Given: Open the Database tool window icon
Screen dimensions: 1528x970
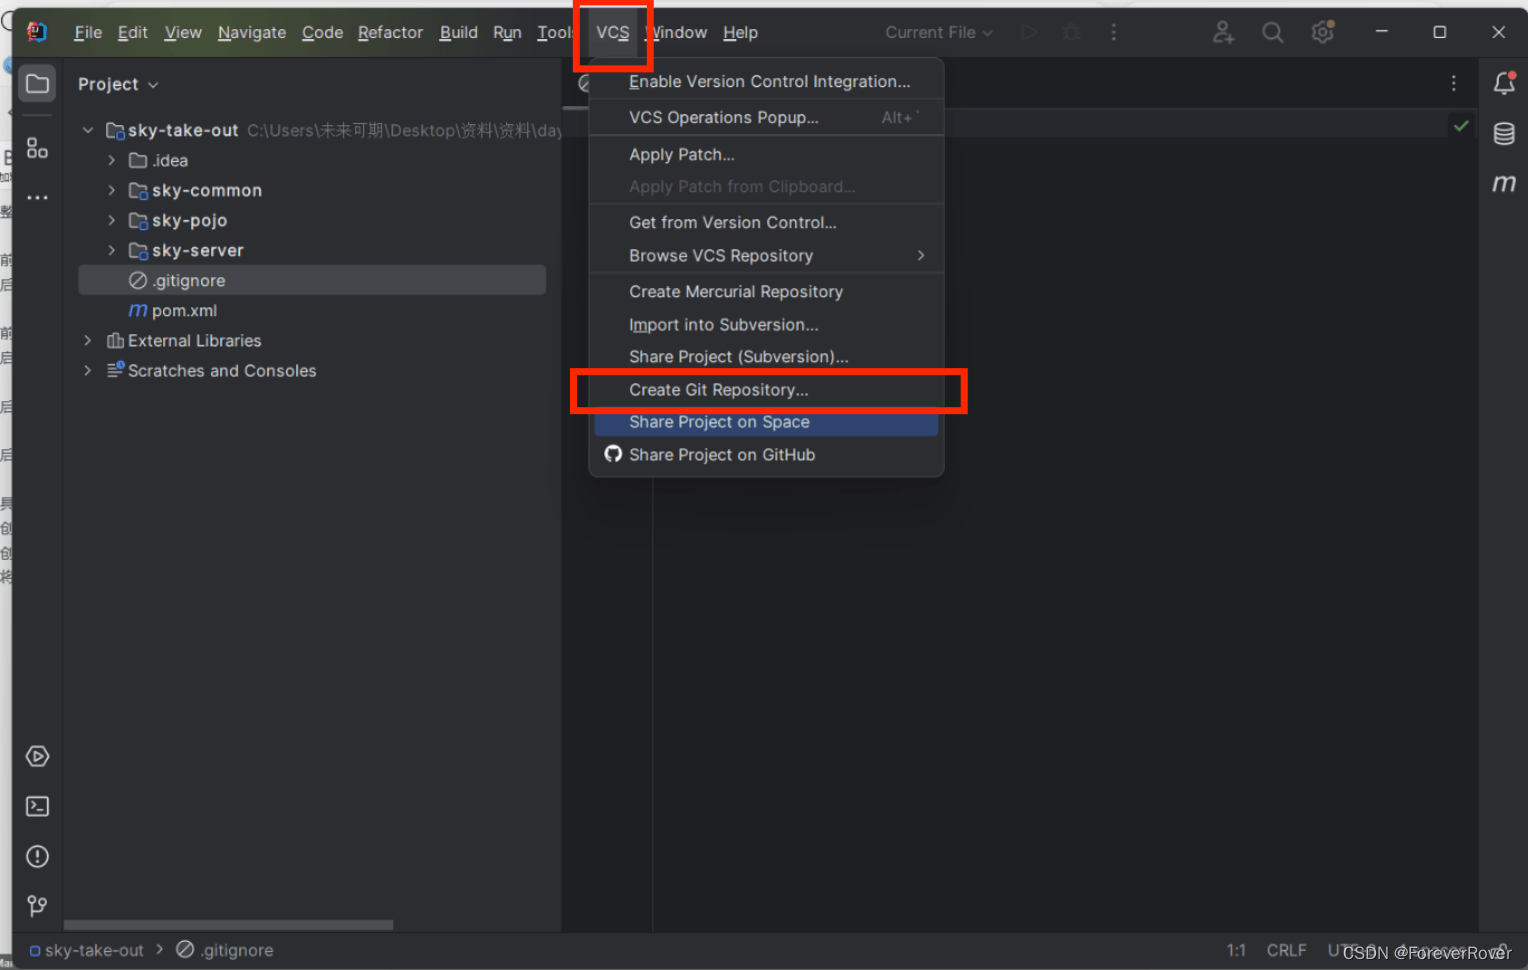Looking at the screenshot, I should (1504, 133).
